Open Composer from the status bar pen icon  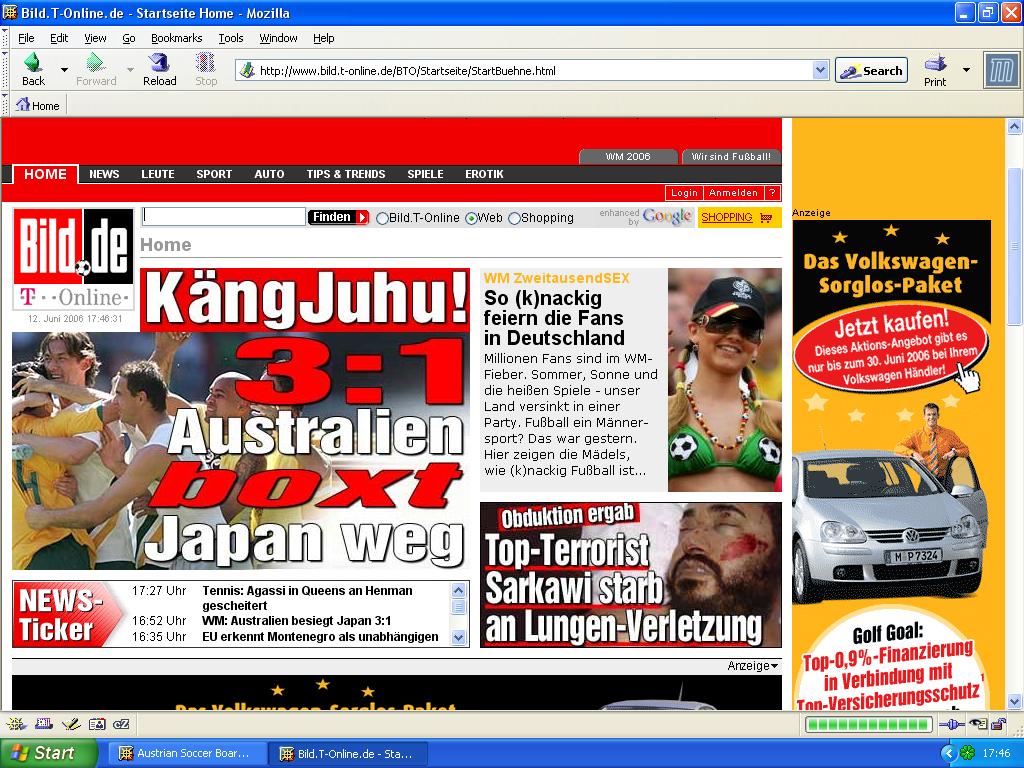[71, 724]
